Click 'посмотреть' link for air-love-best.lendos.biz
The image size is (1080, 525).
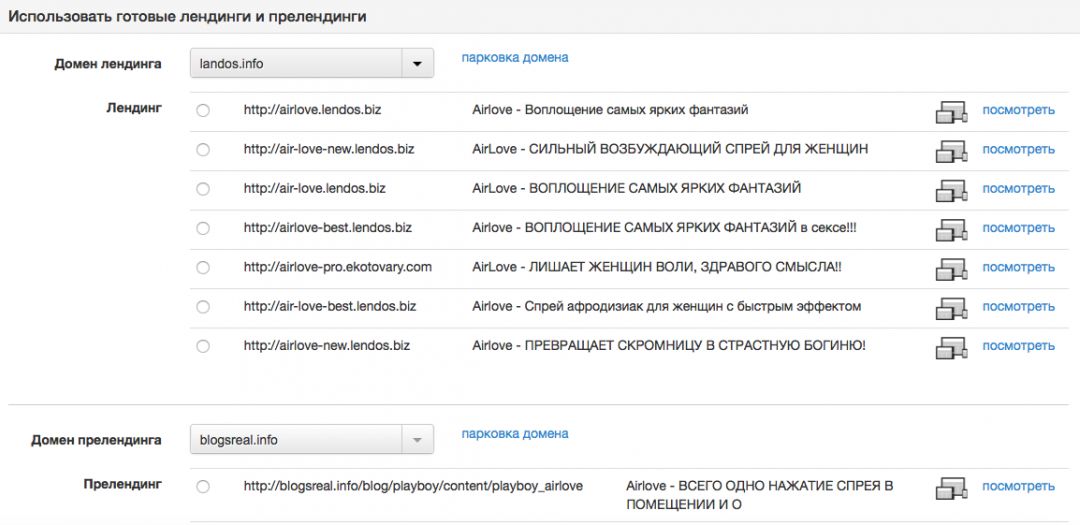[1018, 307]
